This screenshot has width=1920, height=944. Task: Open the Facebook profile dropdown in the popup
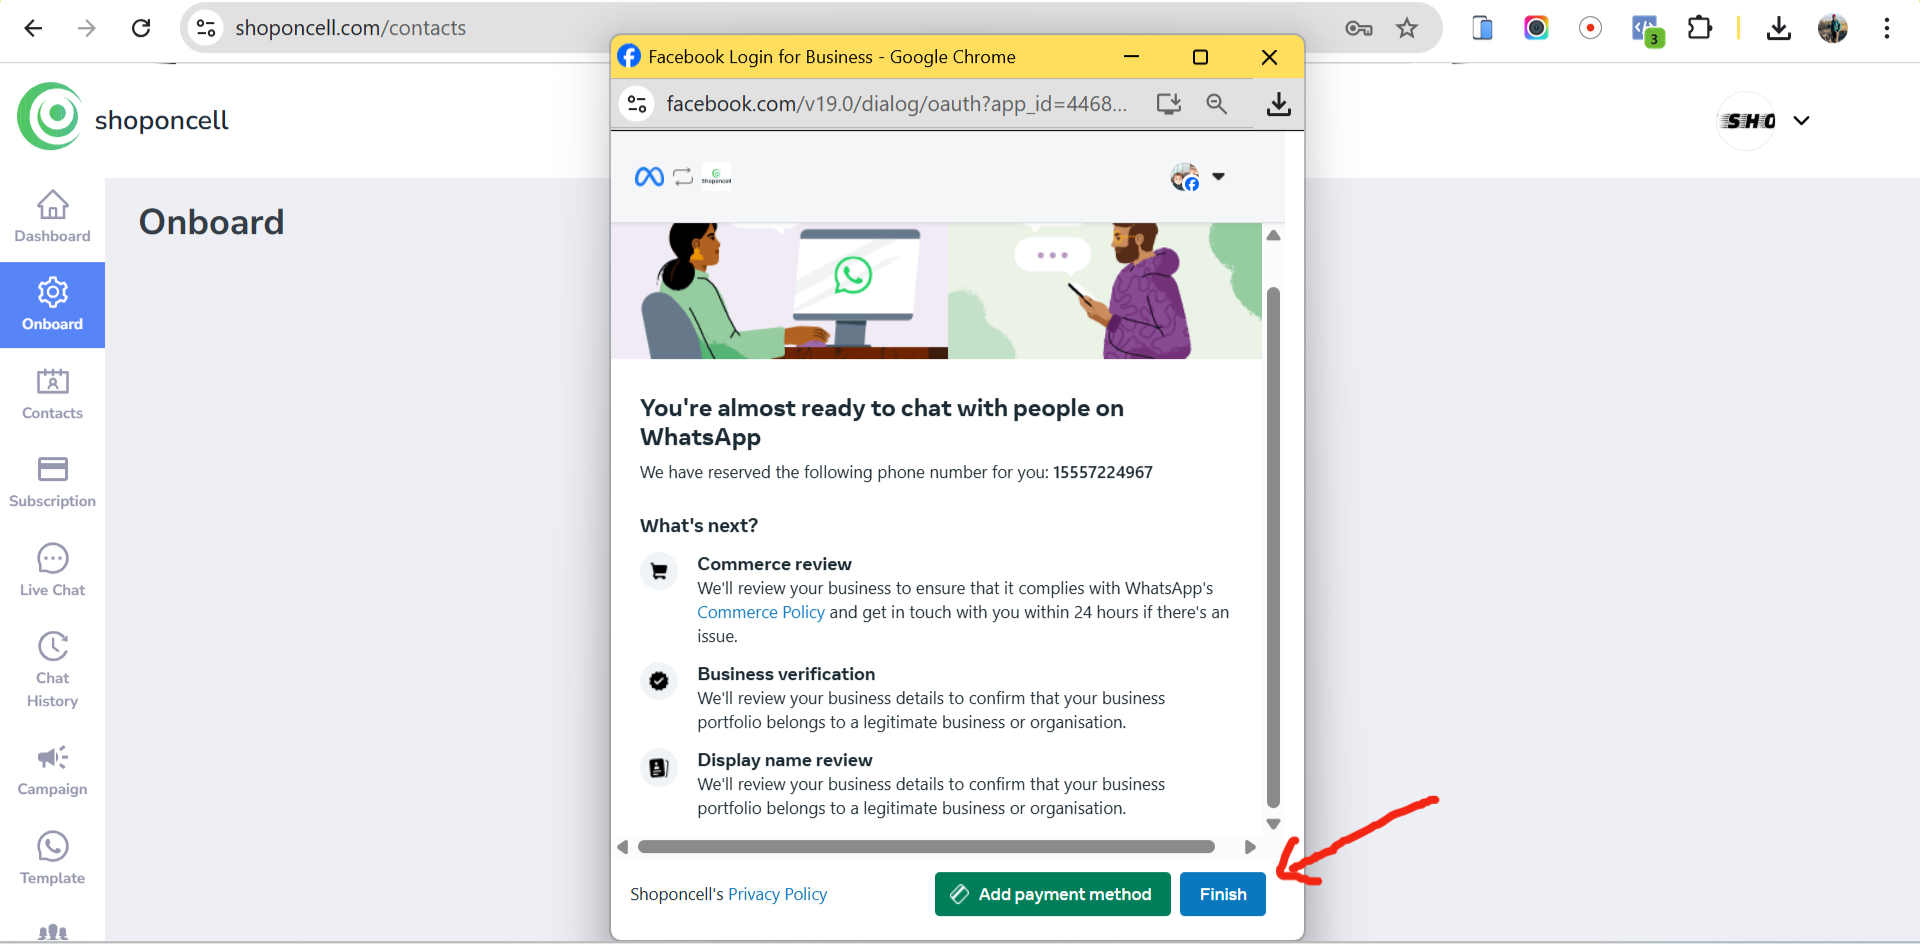pyautogui.click(x=1220, y=176)
